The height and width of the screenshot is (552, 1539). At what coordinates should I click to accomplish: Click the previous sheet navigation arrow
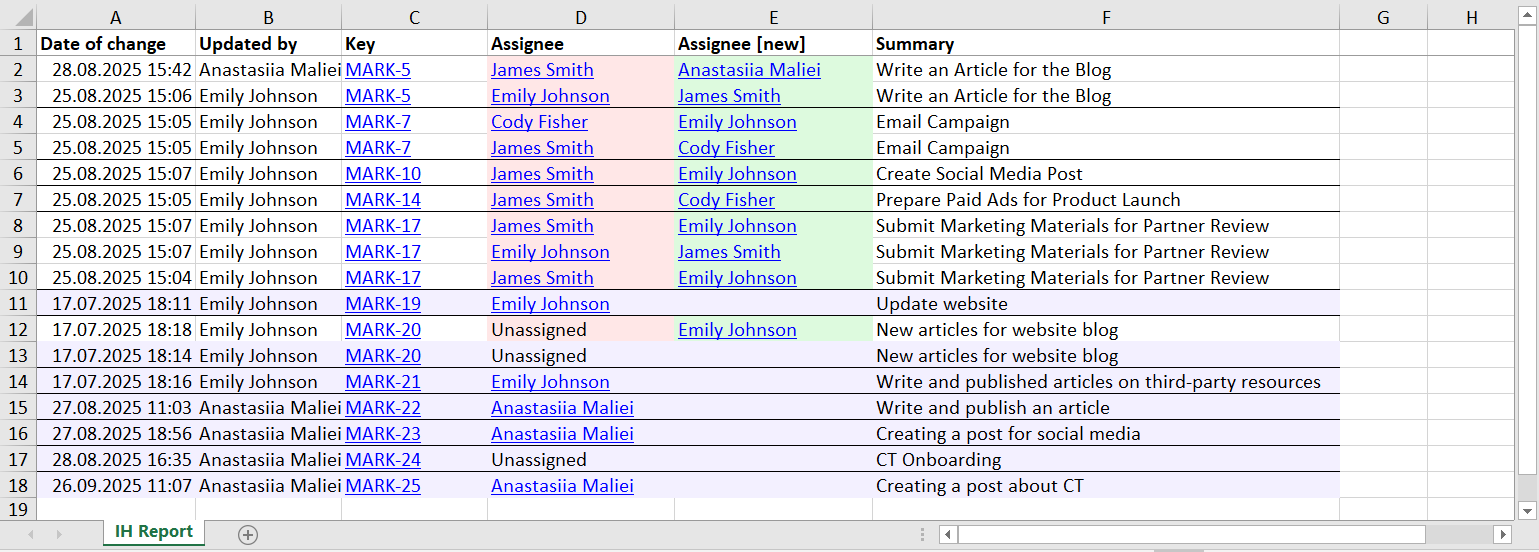click(x=31, y=534)
